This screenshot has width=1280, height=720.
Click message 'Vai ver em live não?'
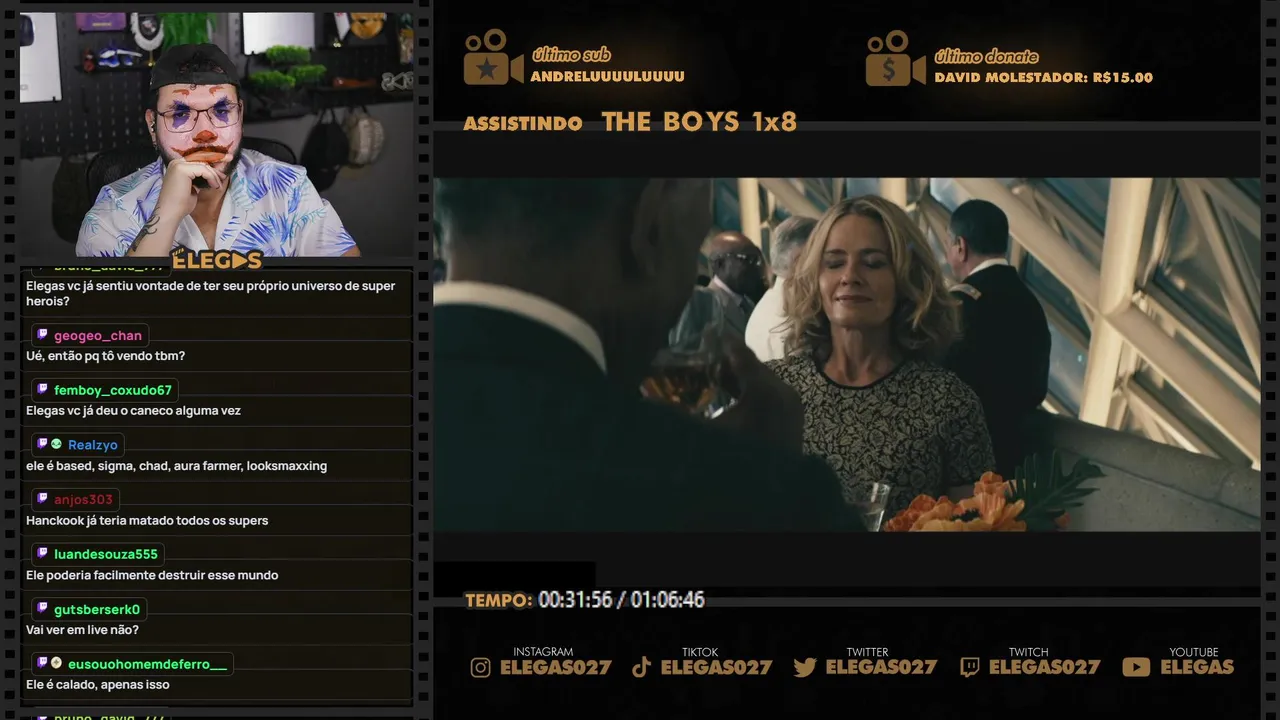tap(82, 631)
